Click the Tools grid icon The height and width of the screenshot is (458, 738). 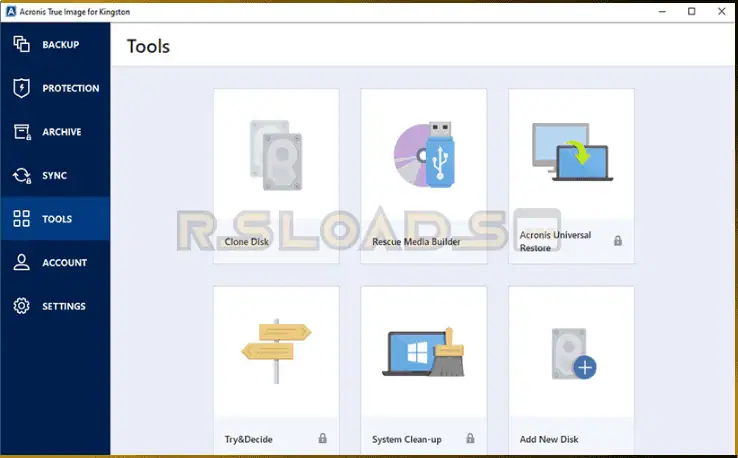pyautogui.click(x=21, y=219)
